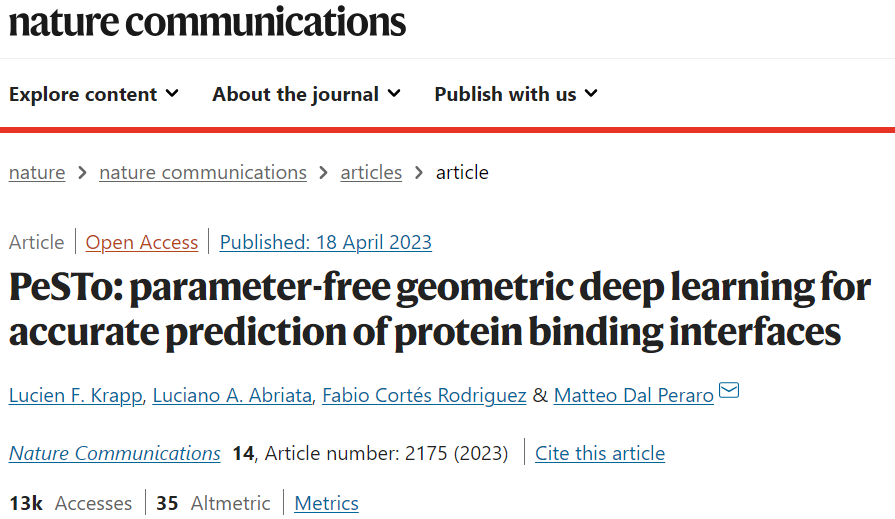Click the italic Nature Communications journal link
The height and width of the screenshot is (519, 895).
pyautogui.click(x=115, y=453)
